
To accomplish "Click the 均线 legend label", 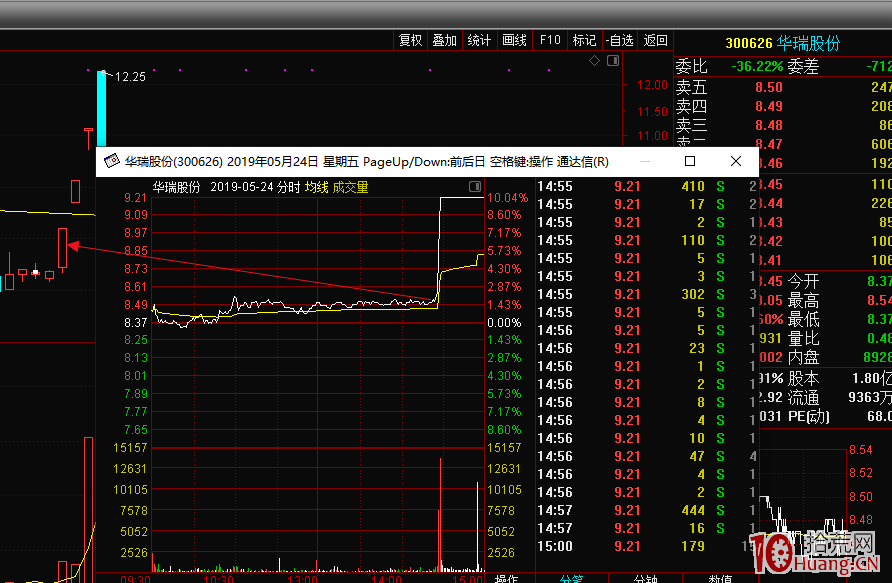I will coord(316,187).
